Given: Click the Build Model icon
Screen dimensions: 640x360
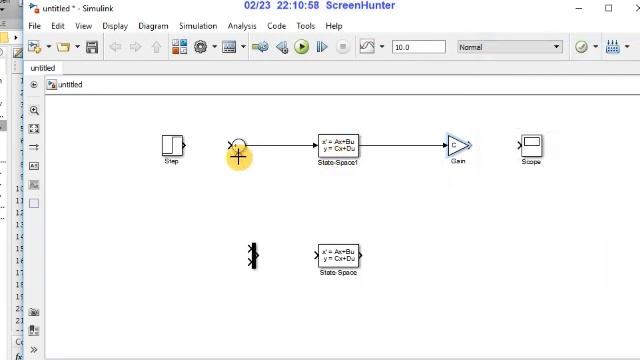Looking at the screenshot, I should 613,47.
